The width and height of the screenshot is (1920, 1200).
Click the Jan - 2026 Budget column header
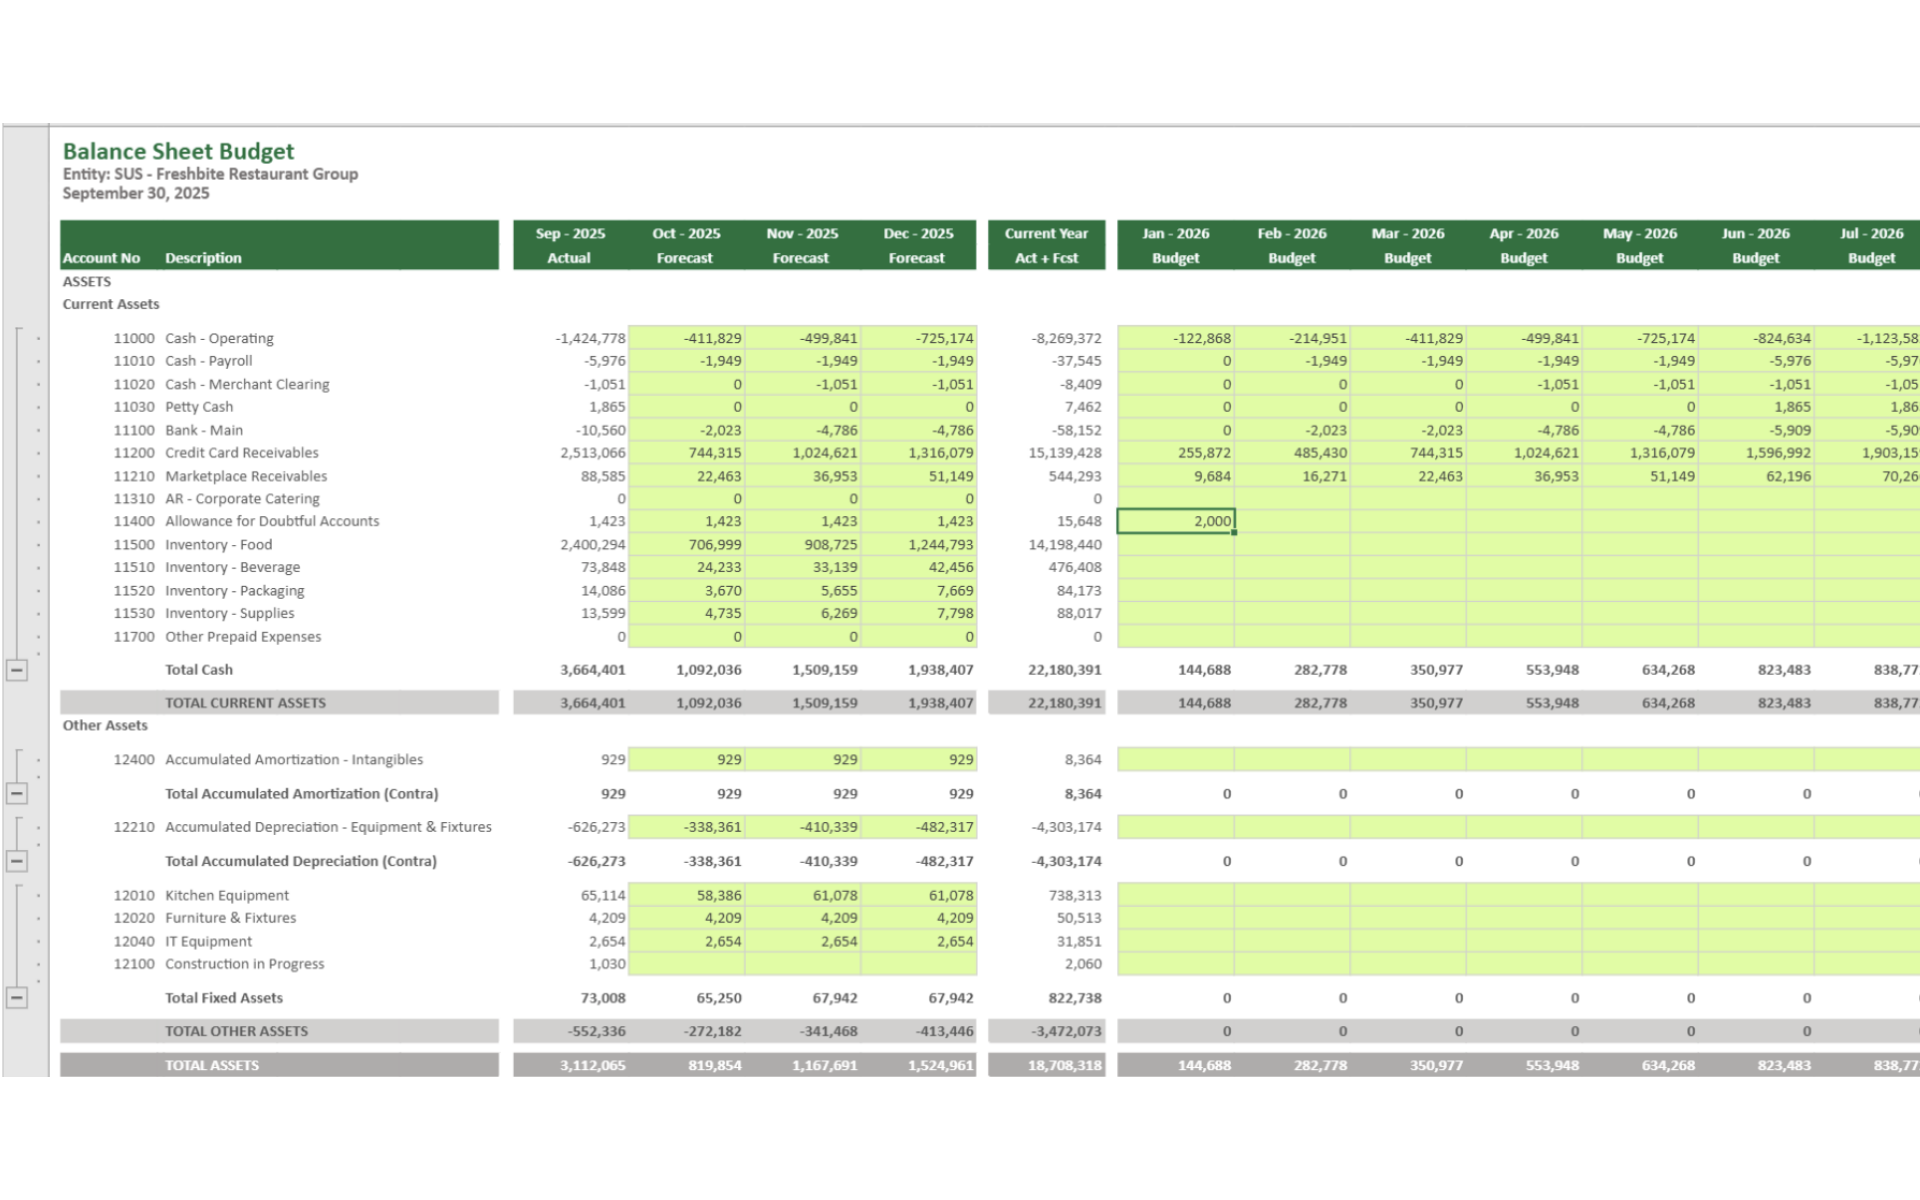click(1175, 245)
